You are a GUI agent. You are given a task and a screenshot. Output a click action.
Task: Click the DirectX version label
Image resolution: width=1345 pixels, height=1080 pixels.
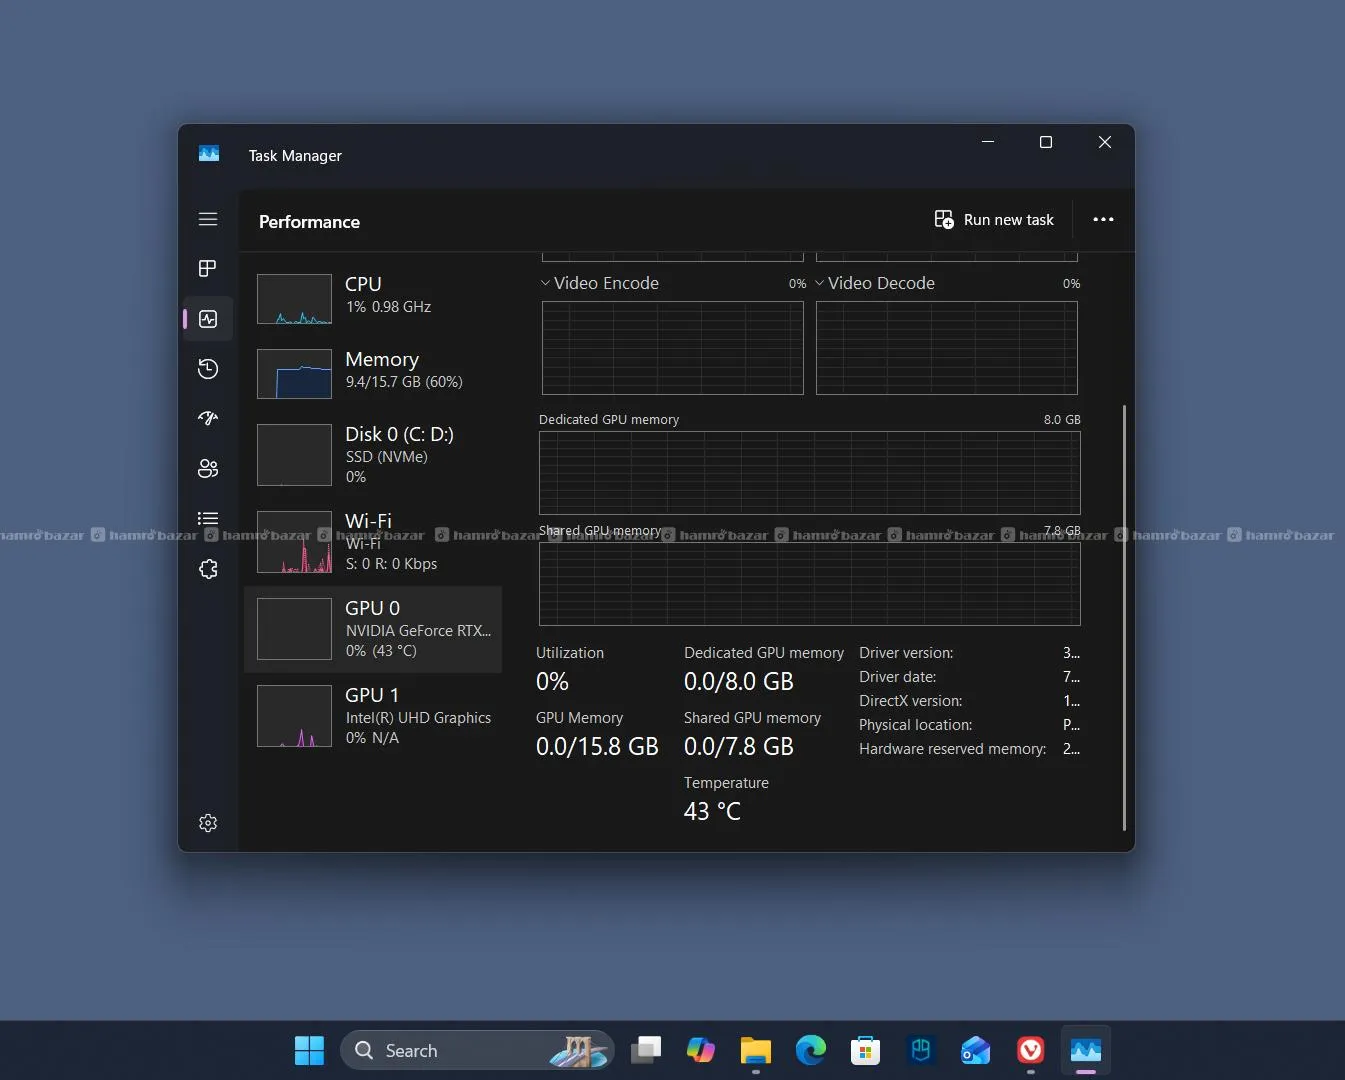coord(911,701)
